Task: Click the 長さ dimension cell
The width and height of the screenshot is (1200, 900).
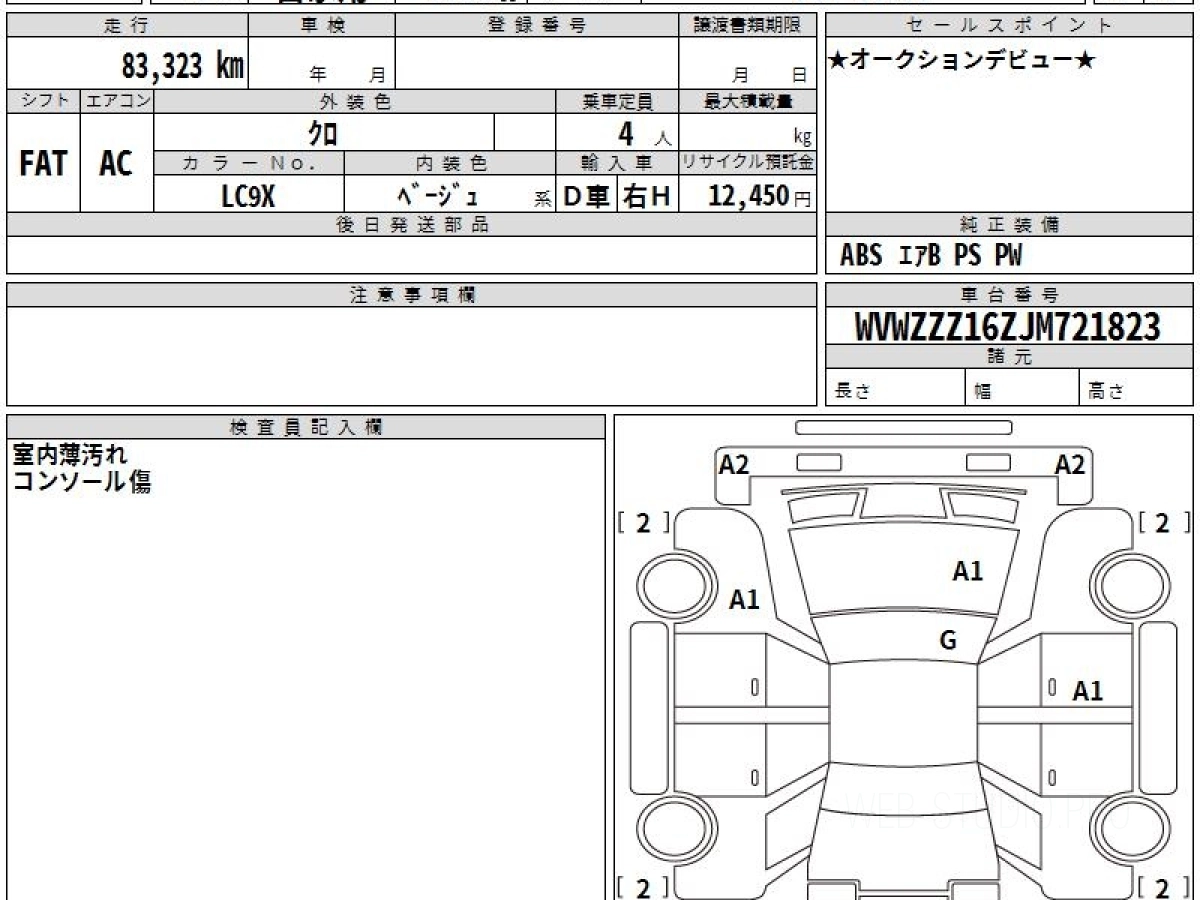Action: pos(896,388)
